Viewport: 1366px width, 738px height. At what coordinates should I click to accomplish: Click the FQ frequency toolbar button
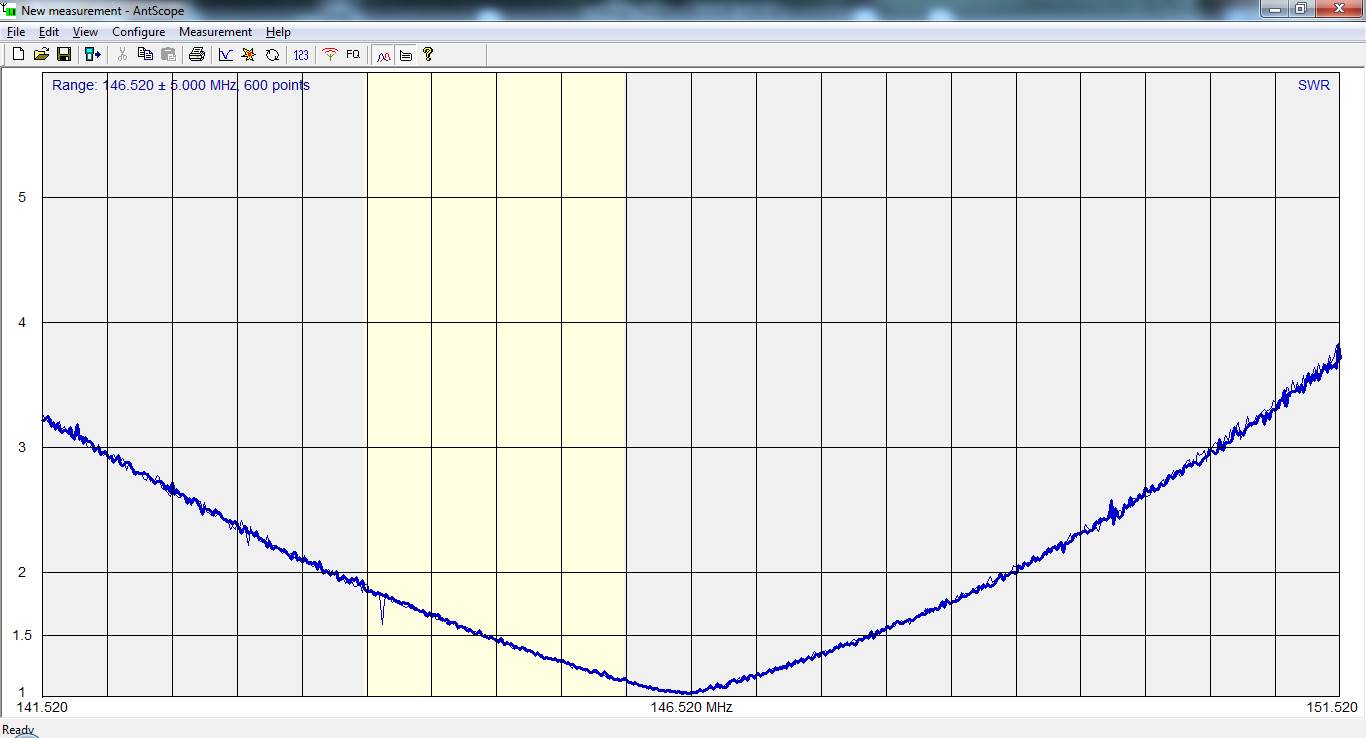point(353,55)
